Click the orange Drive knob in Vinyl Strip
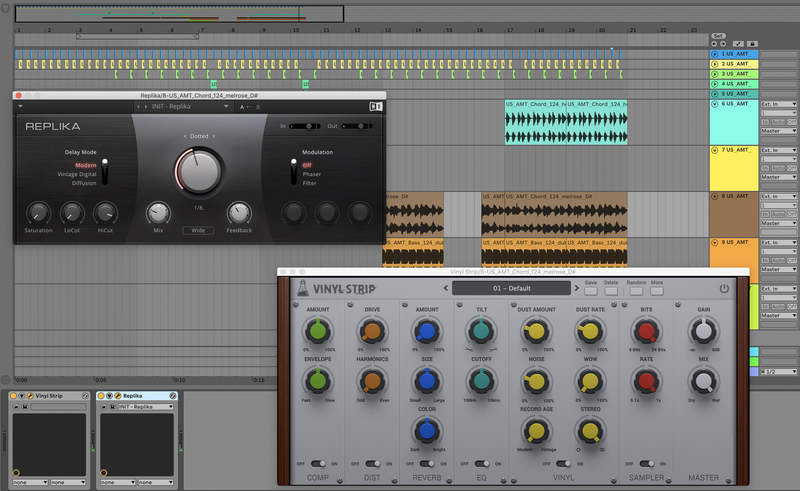The width and height of the screenshot is (800, 491). point(372,331)
